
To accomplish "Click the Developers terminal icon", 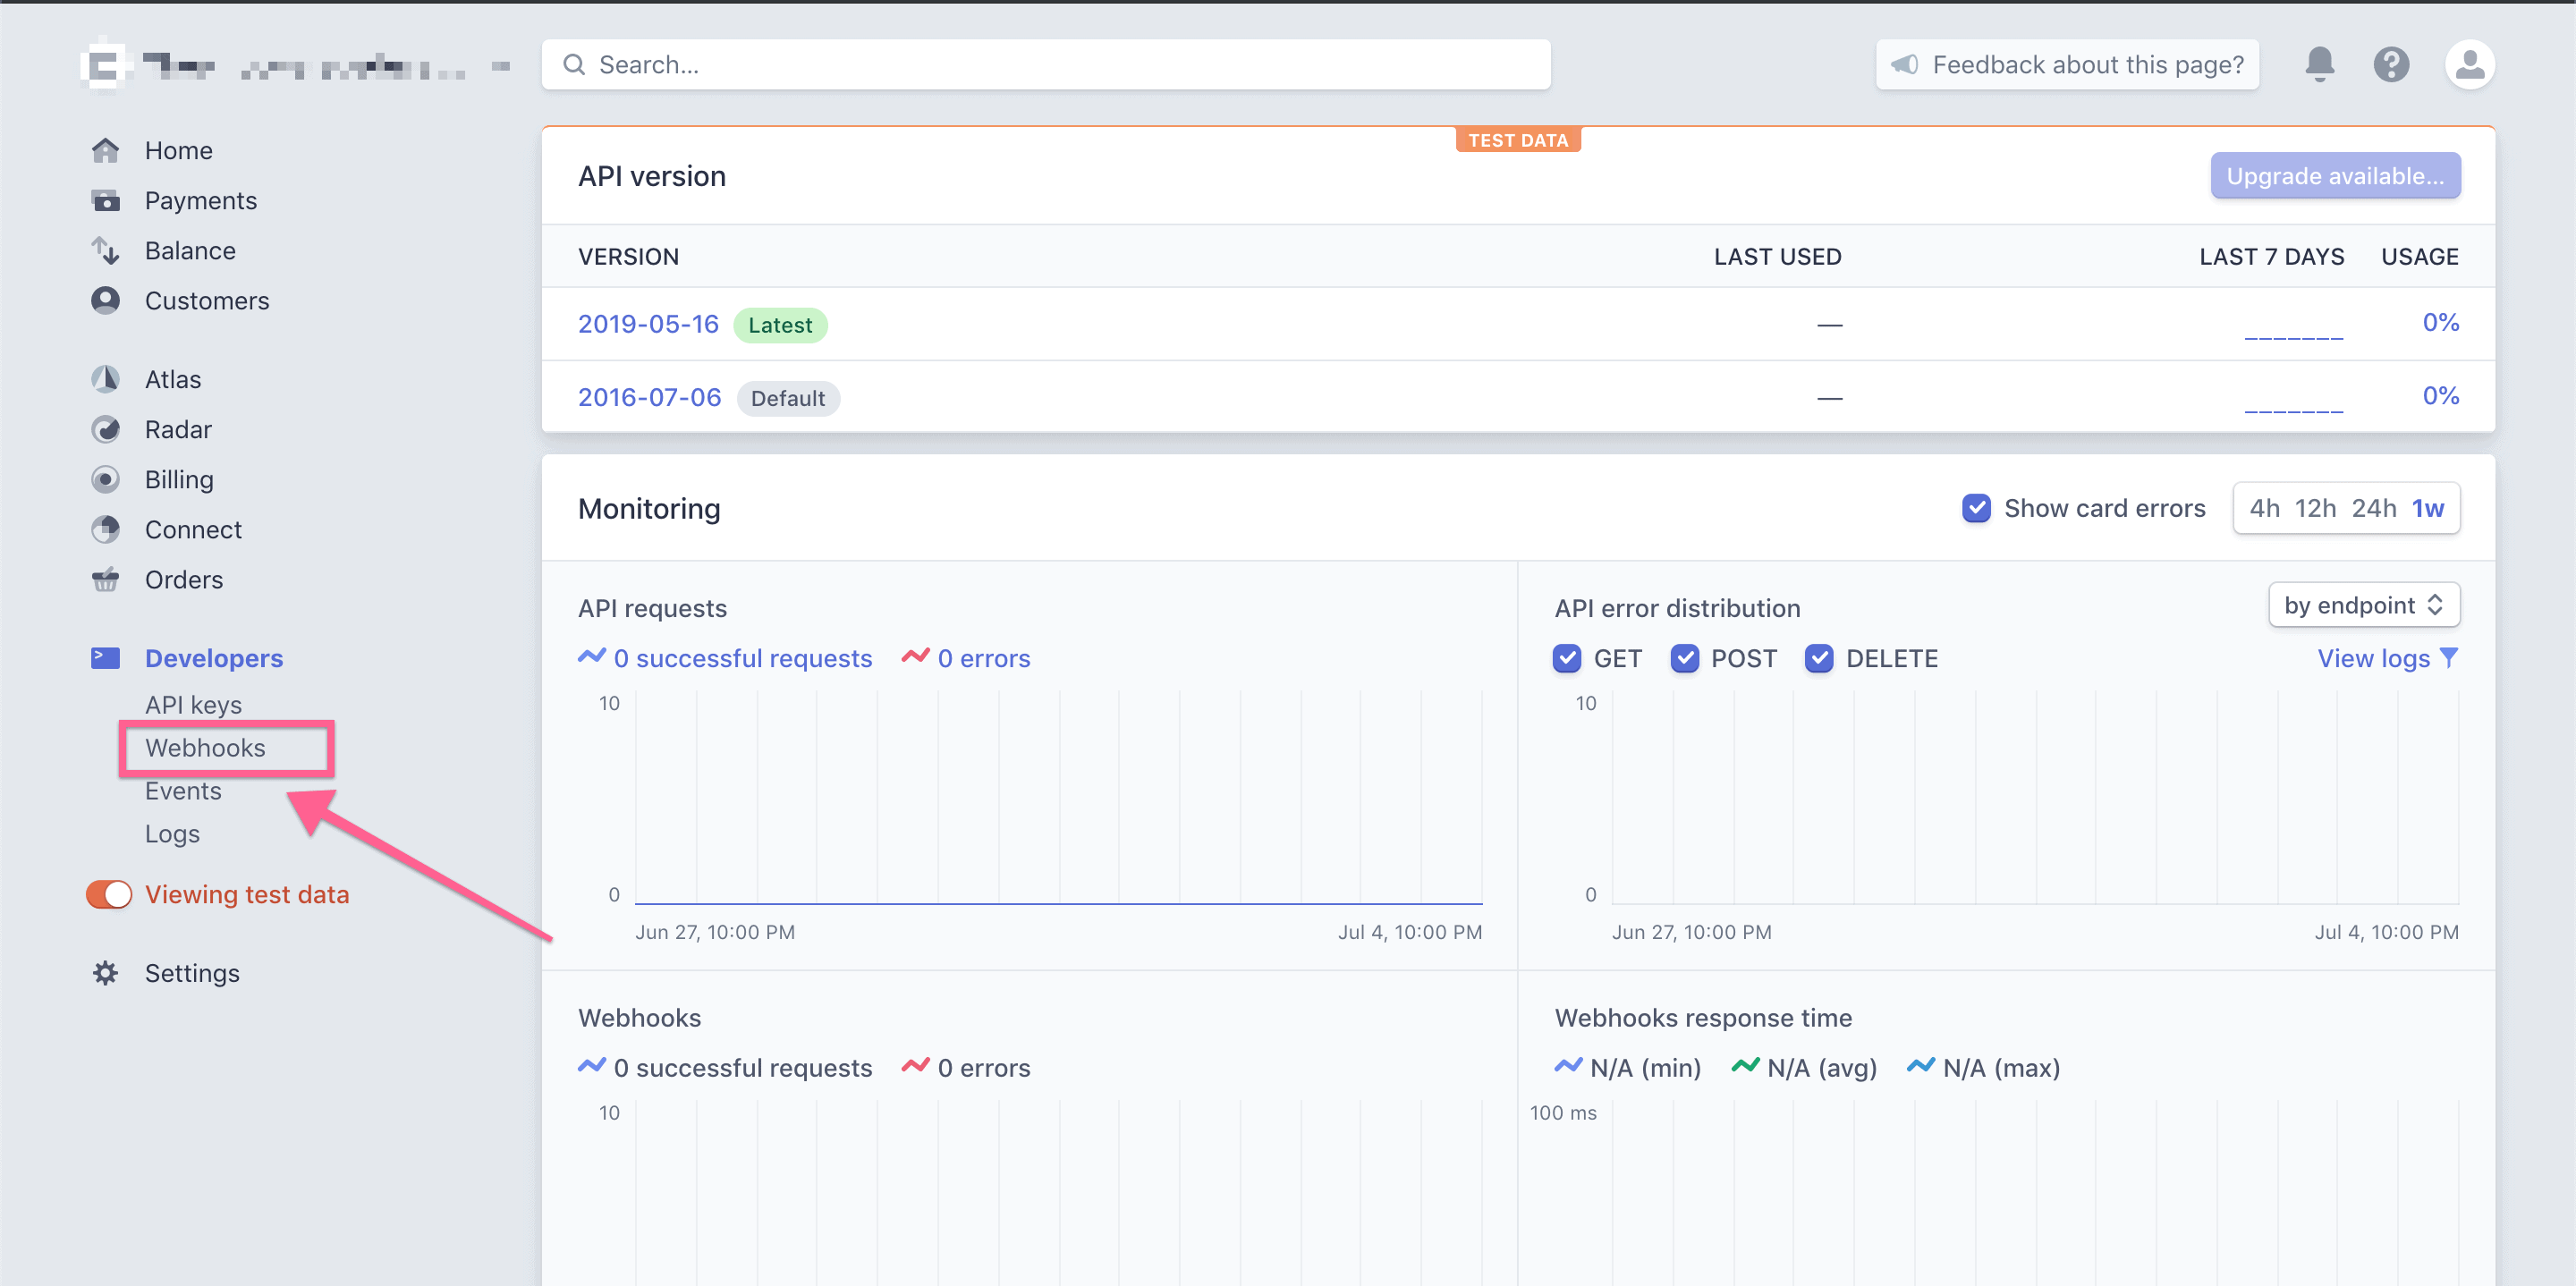I will pyautogui.click(x=105, y=658).
